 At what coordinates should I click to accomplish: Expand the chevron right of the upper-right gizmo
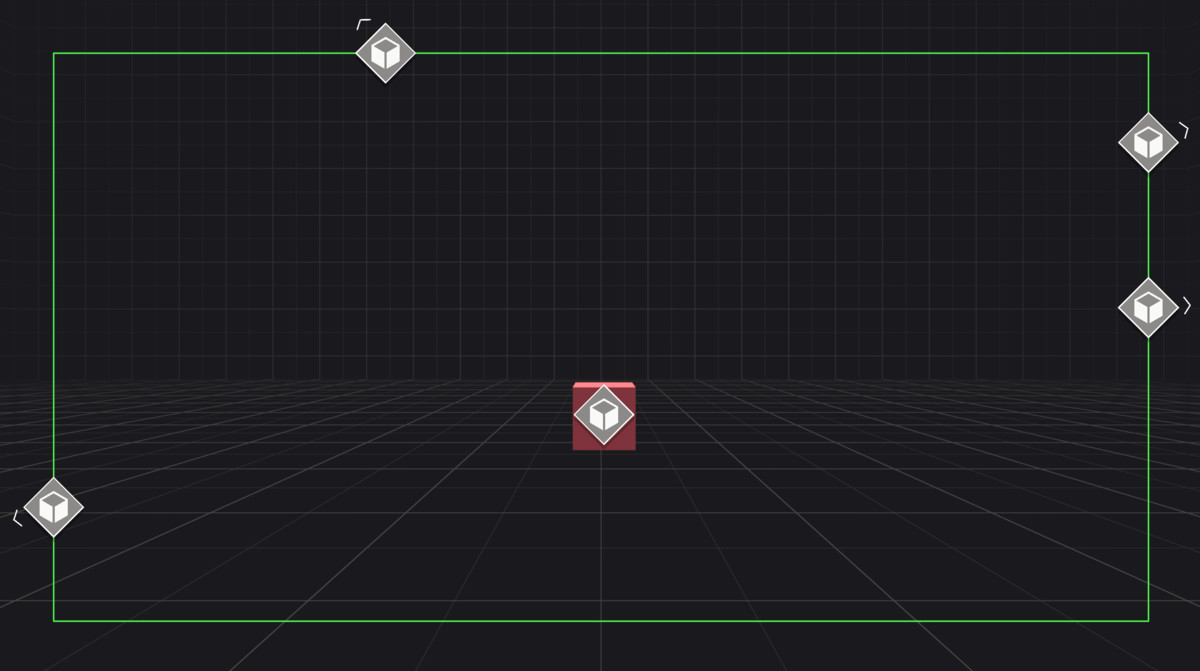pos(1185,131)
